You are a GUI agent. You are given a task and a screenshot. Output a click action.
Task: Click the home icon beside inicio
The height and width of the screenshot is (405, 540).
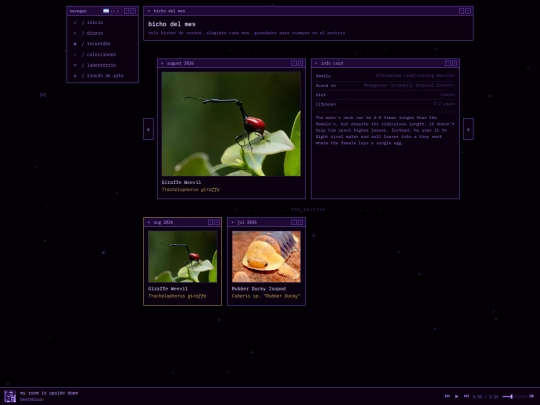[75, 23]
